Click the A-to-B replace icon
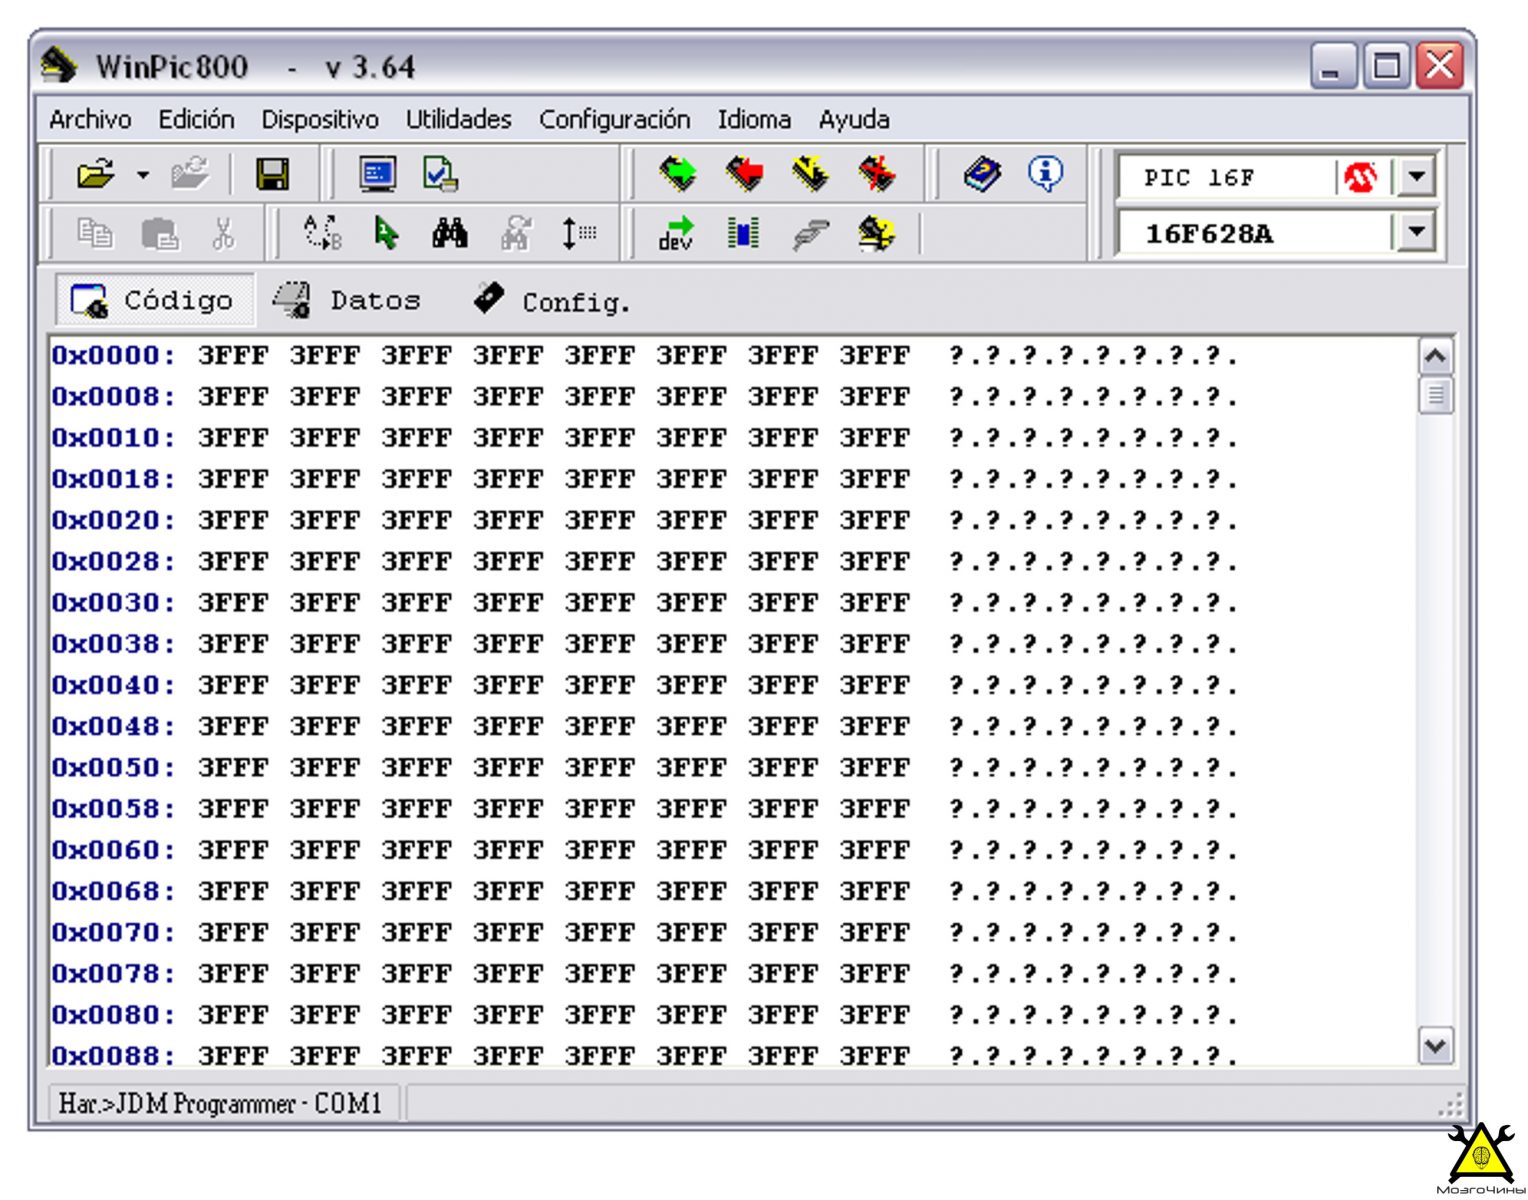This screenshot has height=1200, width=1528. click(322, 233)
